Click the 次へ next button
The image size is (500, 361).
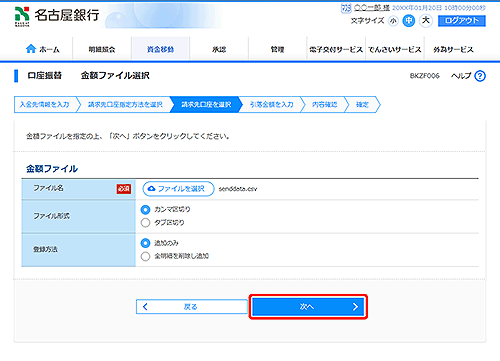pyautogui.click(x=308, y=307)
